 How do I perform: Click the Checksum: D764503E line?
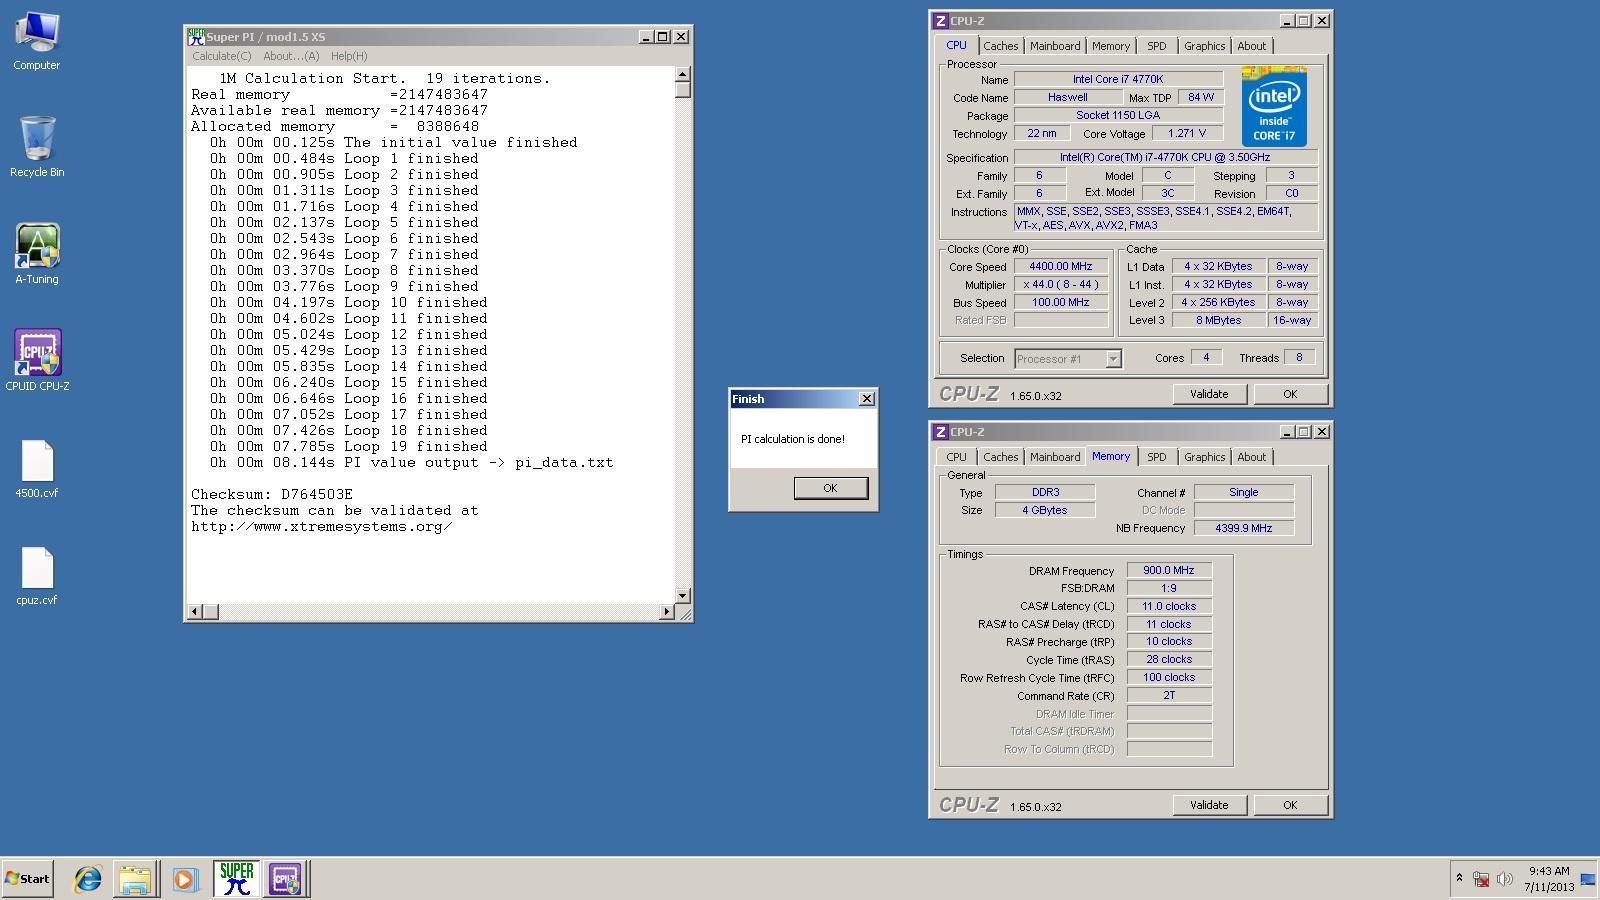[272, 494]
